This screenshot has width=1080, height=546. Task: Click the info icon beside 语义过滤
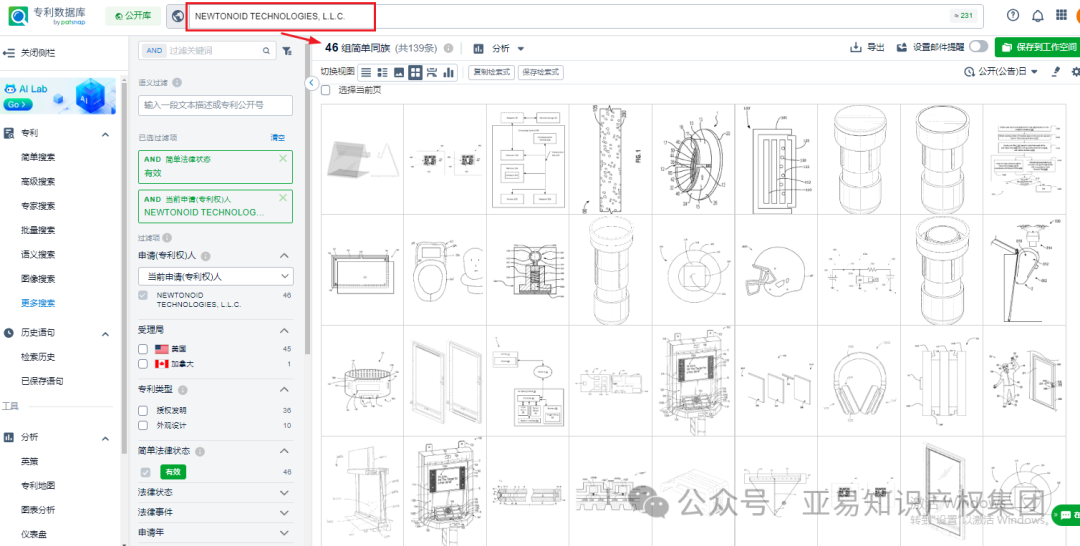(x=177, y=83)
